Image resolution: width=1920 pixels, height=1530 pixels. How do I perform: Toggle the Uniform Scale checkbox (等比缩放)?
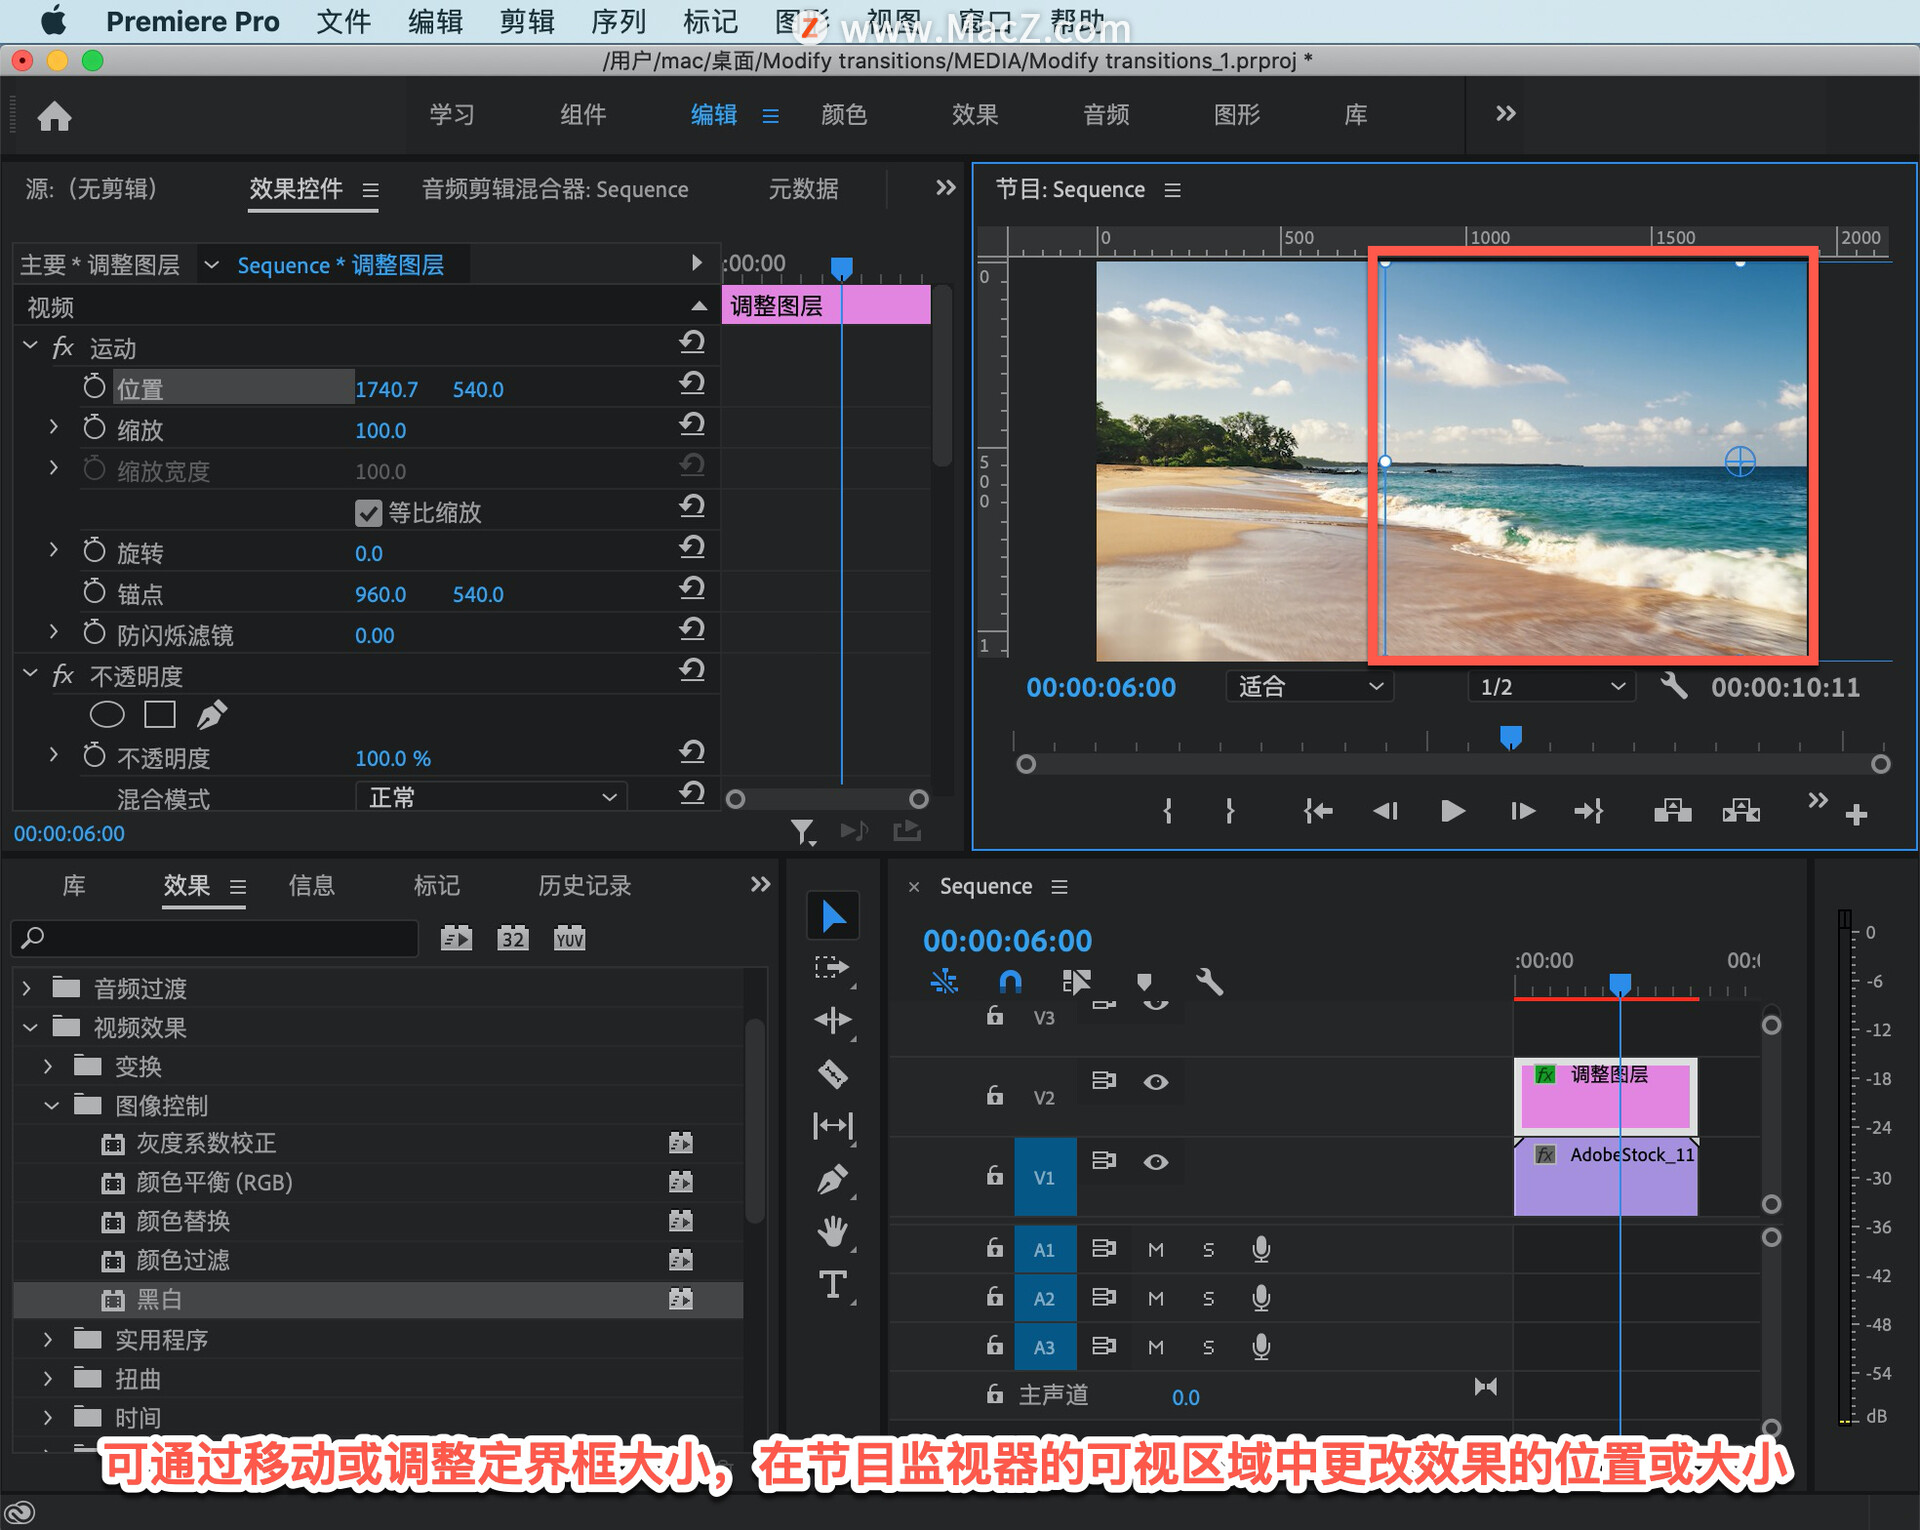coord(368,513)
